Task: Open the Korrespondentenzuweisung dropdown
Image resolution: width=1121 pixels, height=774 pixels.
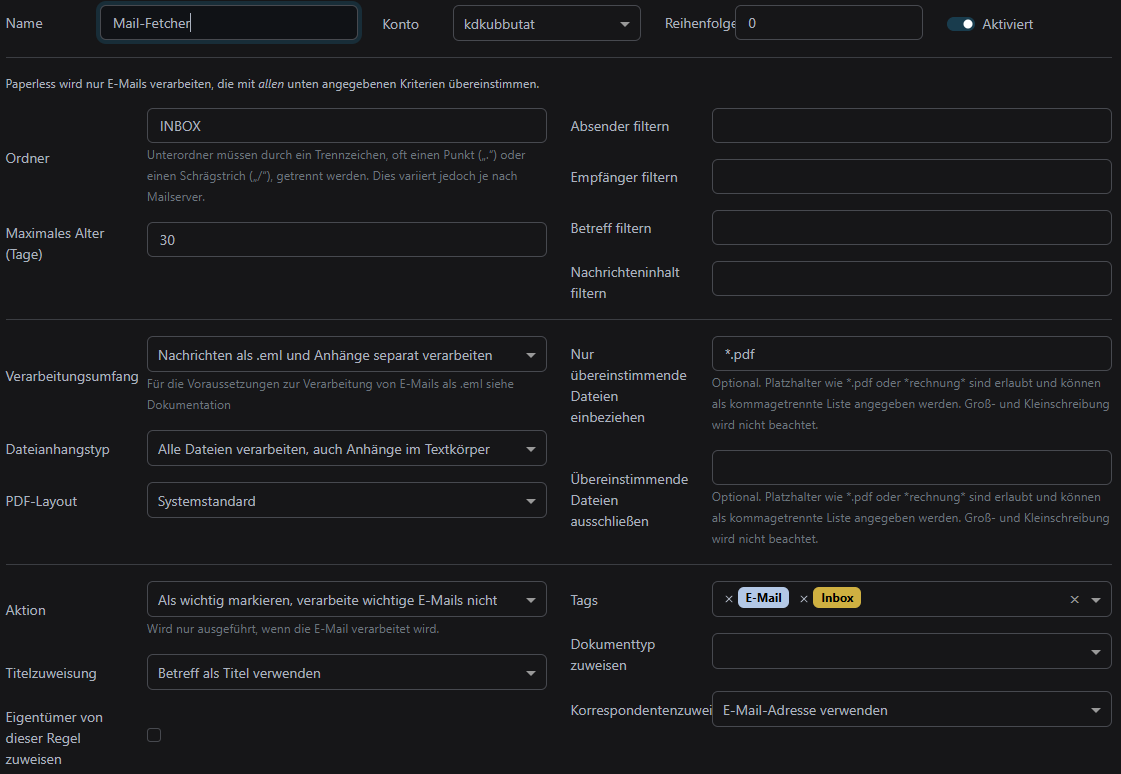Action: click(910, 710)
